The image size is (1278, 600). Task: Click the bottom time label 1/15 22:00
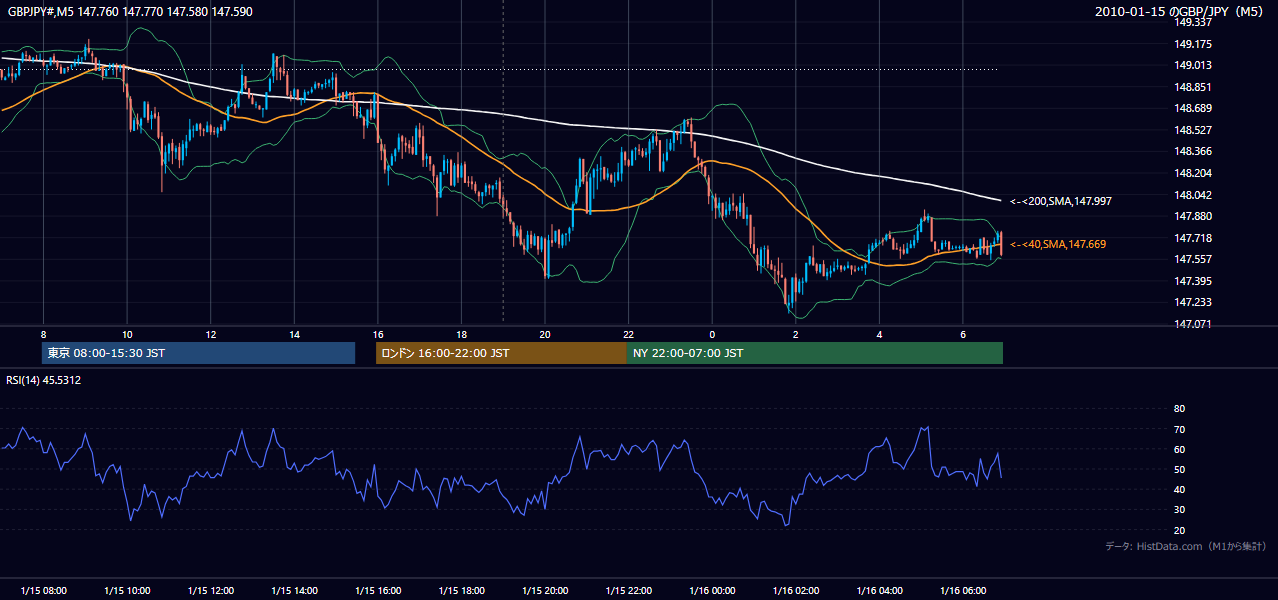(x=629, y=591)
